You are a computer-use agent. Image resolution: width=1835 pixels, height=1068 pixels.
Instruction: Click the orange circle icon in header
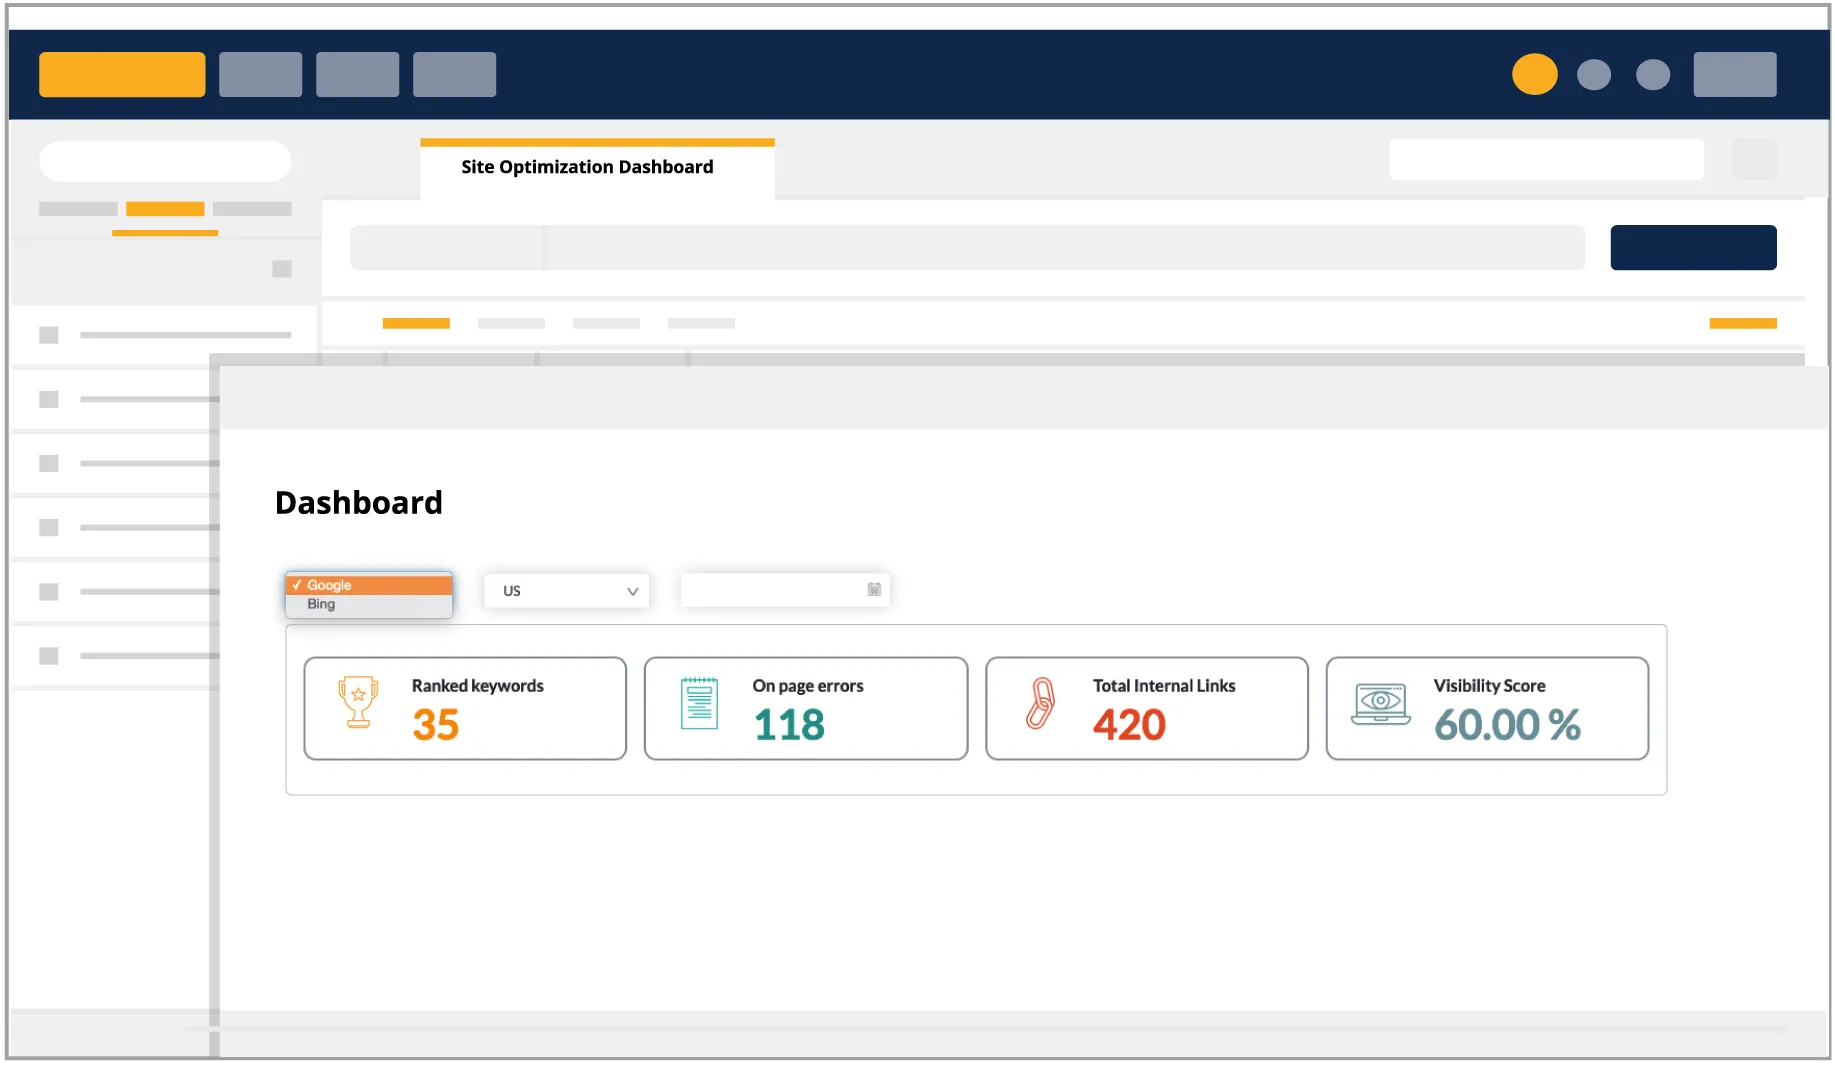point(1534,74)
